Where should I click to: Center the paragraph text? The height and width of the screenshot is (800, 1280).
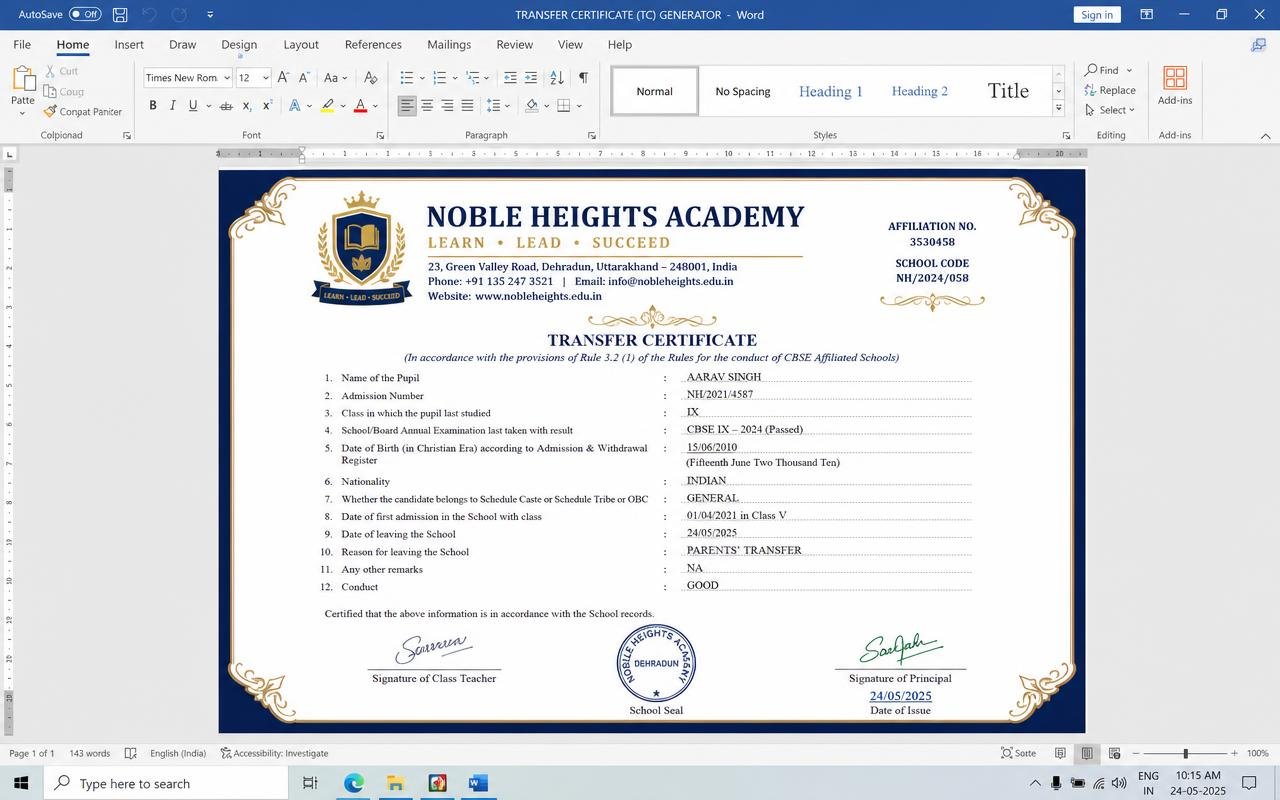tap(427, 105)
